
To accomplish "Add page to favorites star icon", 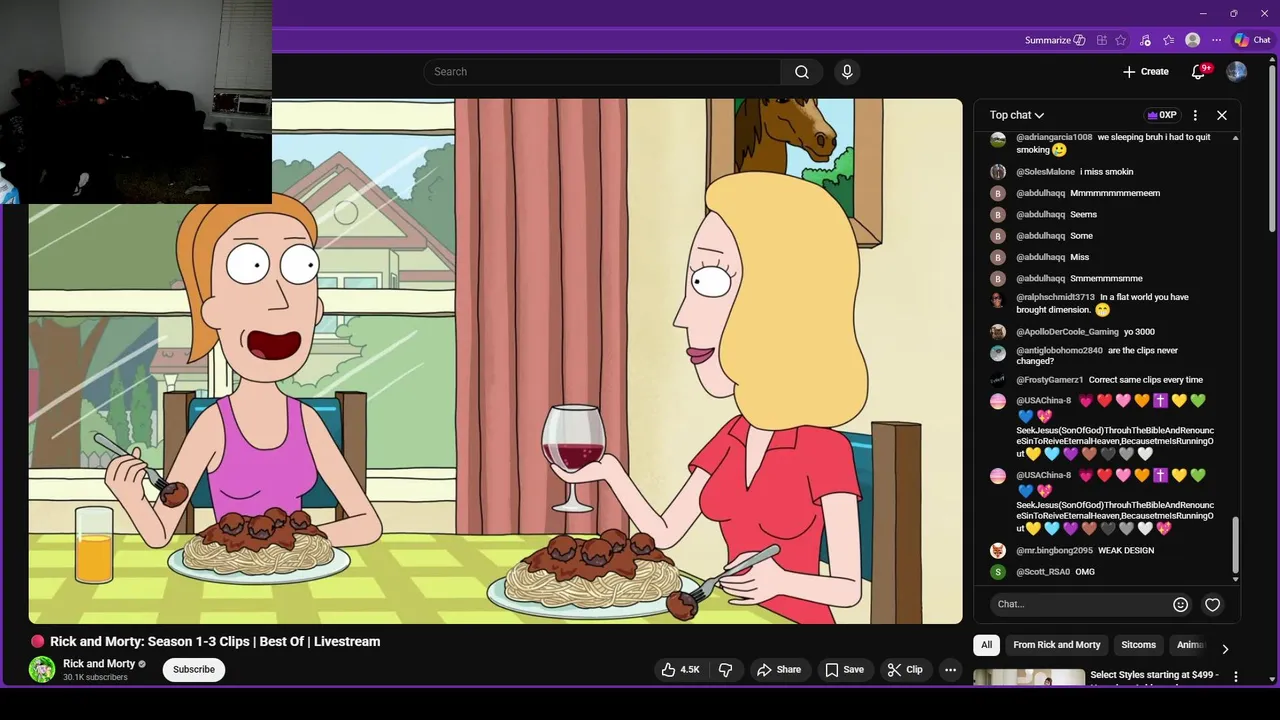I will pos(1121,40).
